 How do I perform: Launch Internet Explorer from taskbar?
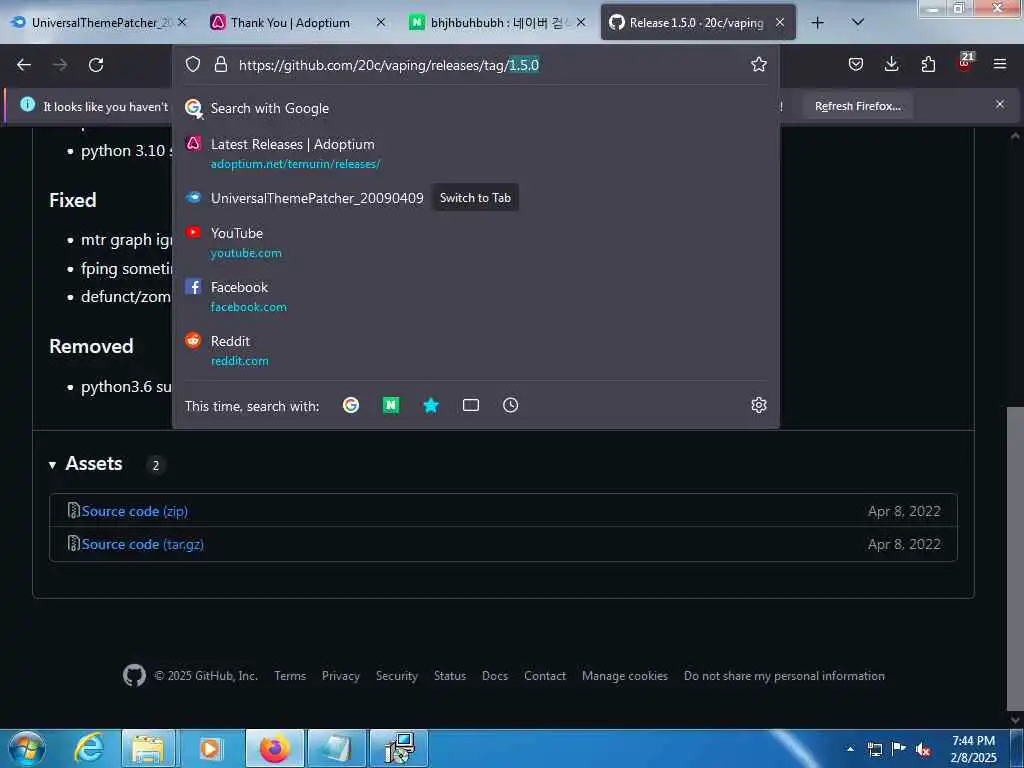coord(88,748)
